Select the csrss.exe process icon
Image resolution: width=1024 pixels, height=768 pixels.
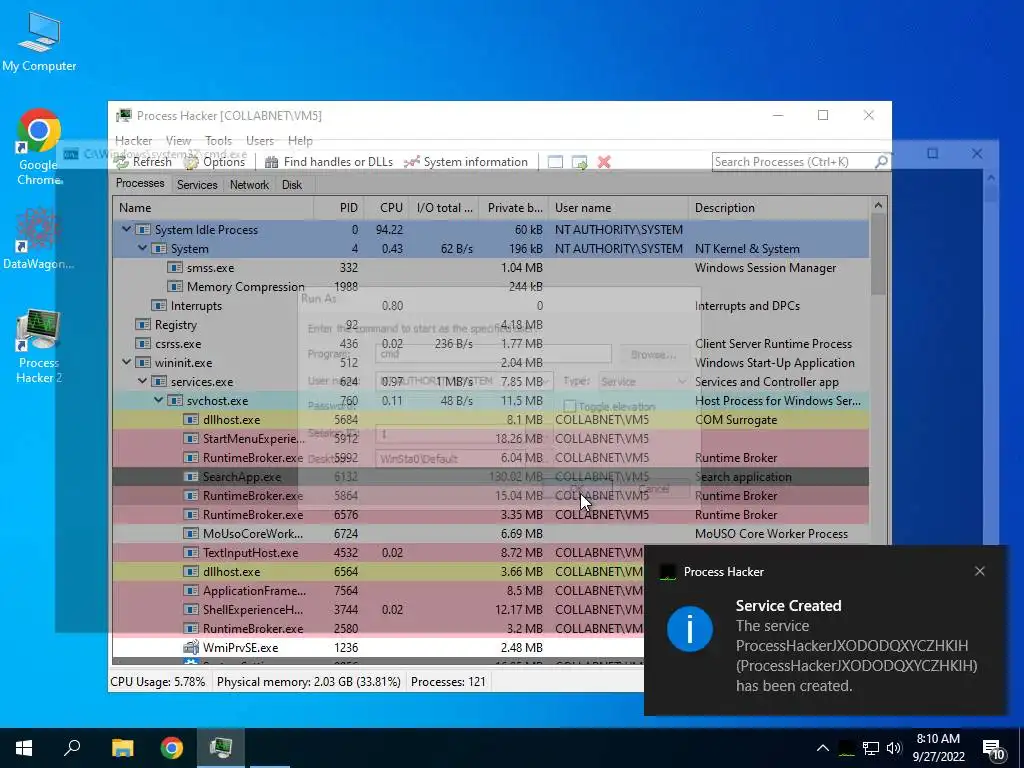[142, 343]
